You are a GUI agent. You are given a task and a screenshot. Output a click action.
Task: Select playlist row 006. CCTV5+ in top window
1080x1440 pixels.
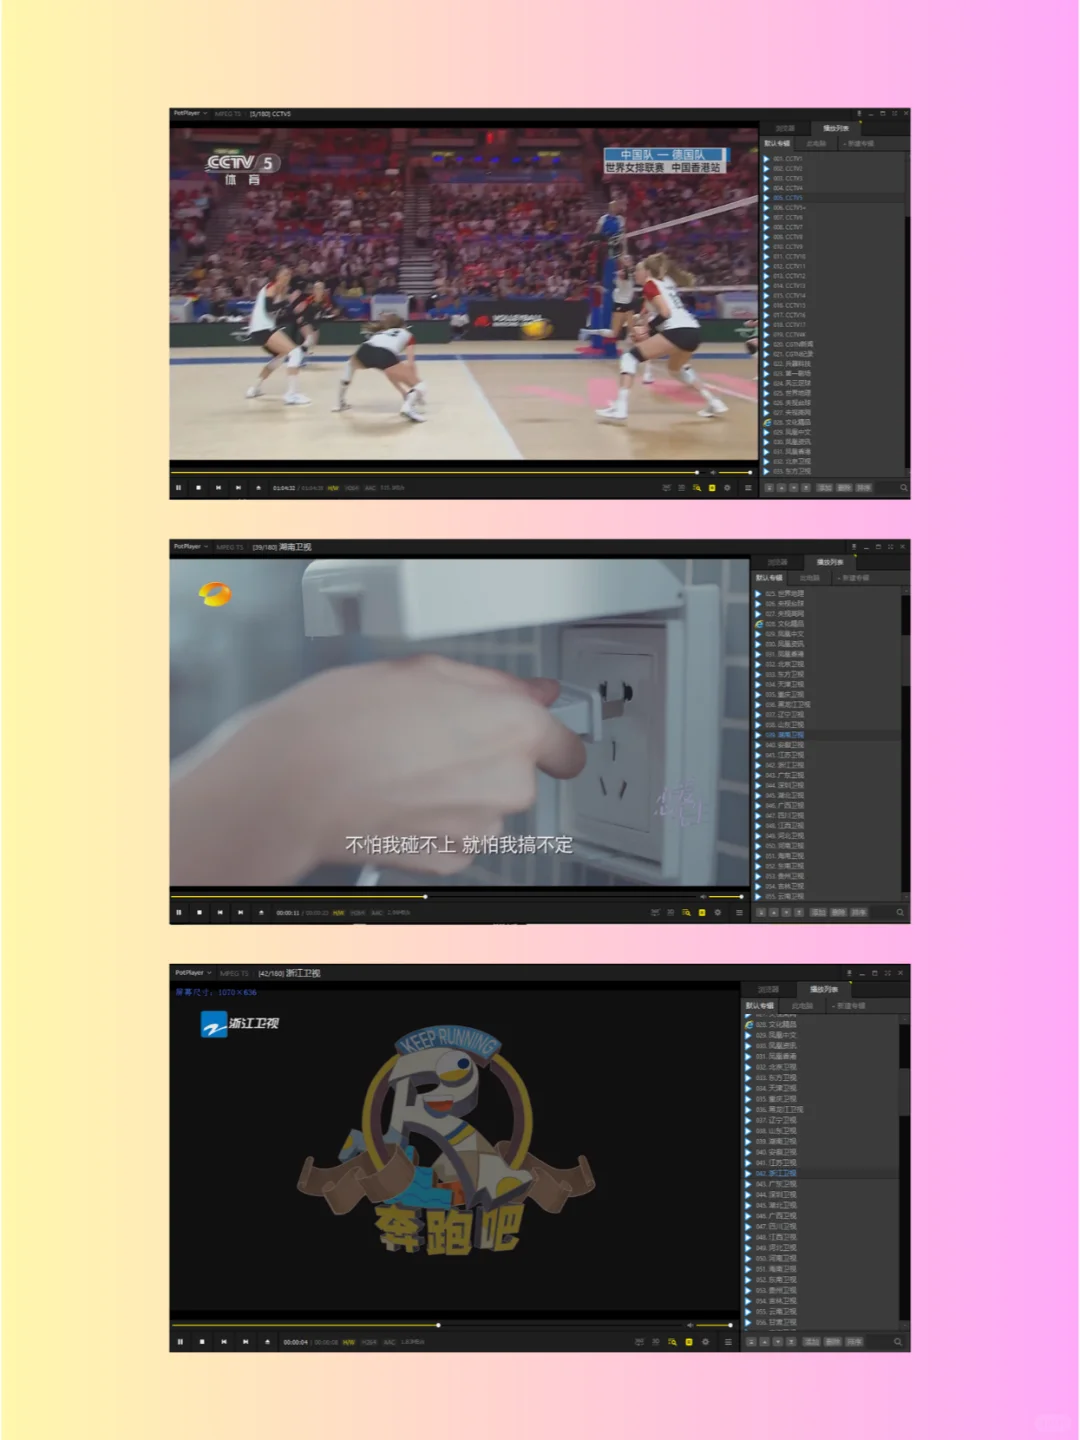[834, 207]
